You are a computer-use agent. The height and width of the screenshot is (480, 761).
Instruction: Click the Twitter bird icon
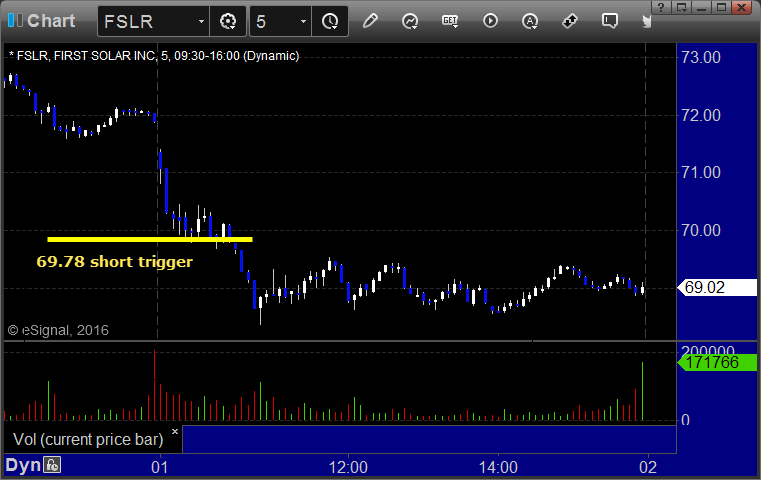(x=646, y=21)
